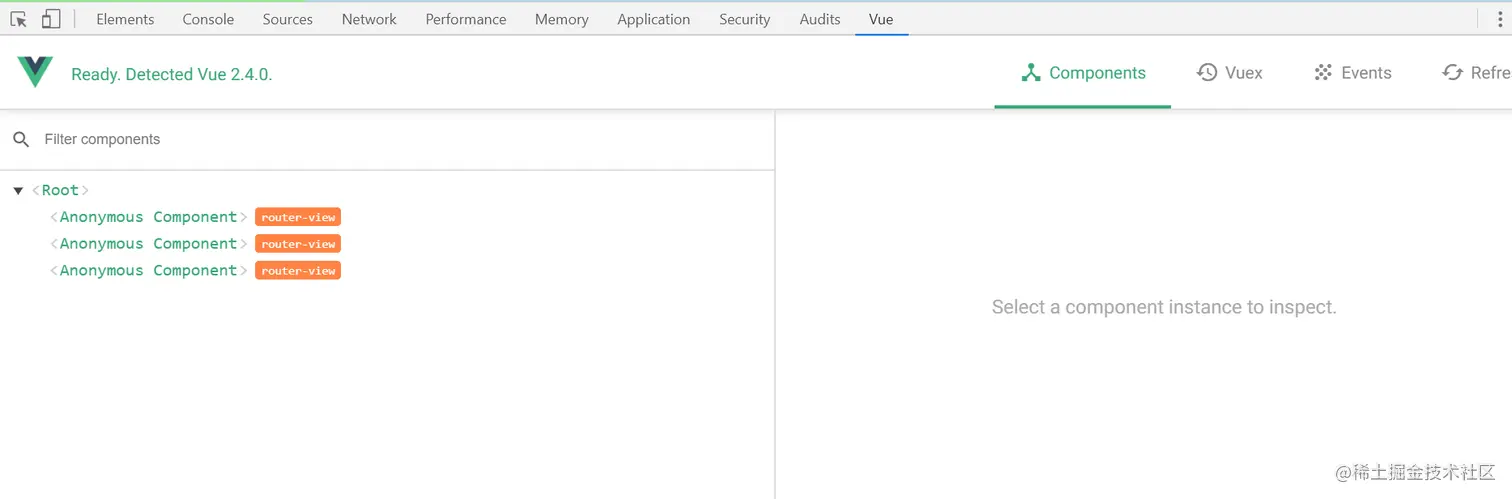Open the Application tab
Screen dimensions: 1512x499
pyautogui.click(x=653, y=19)
